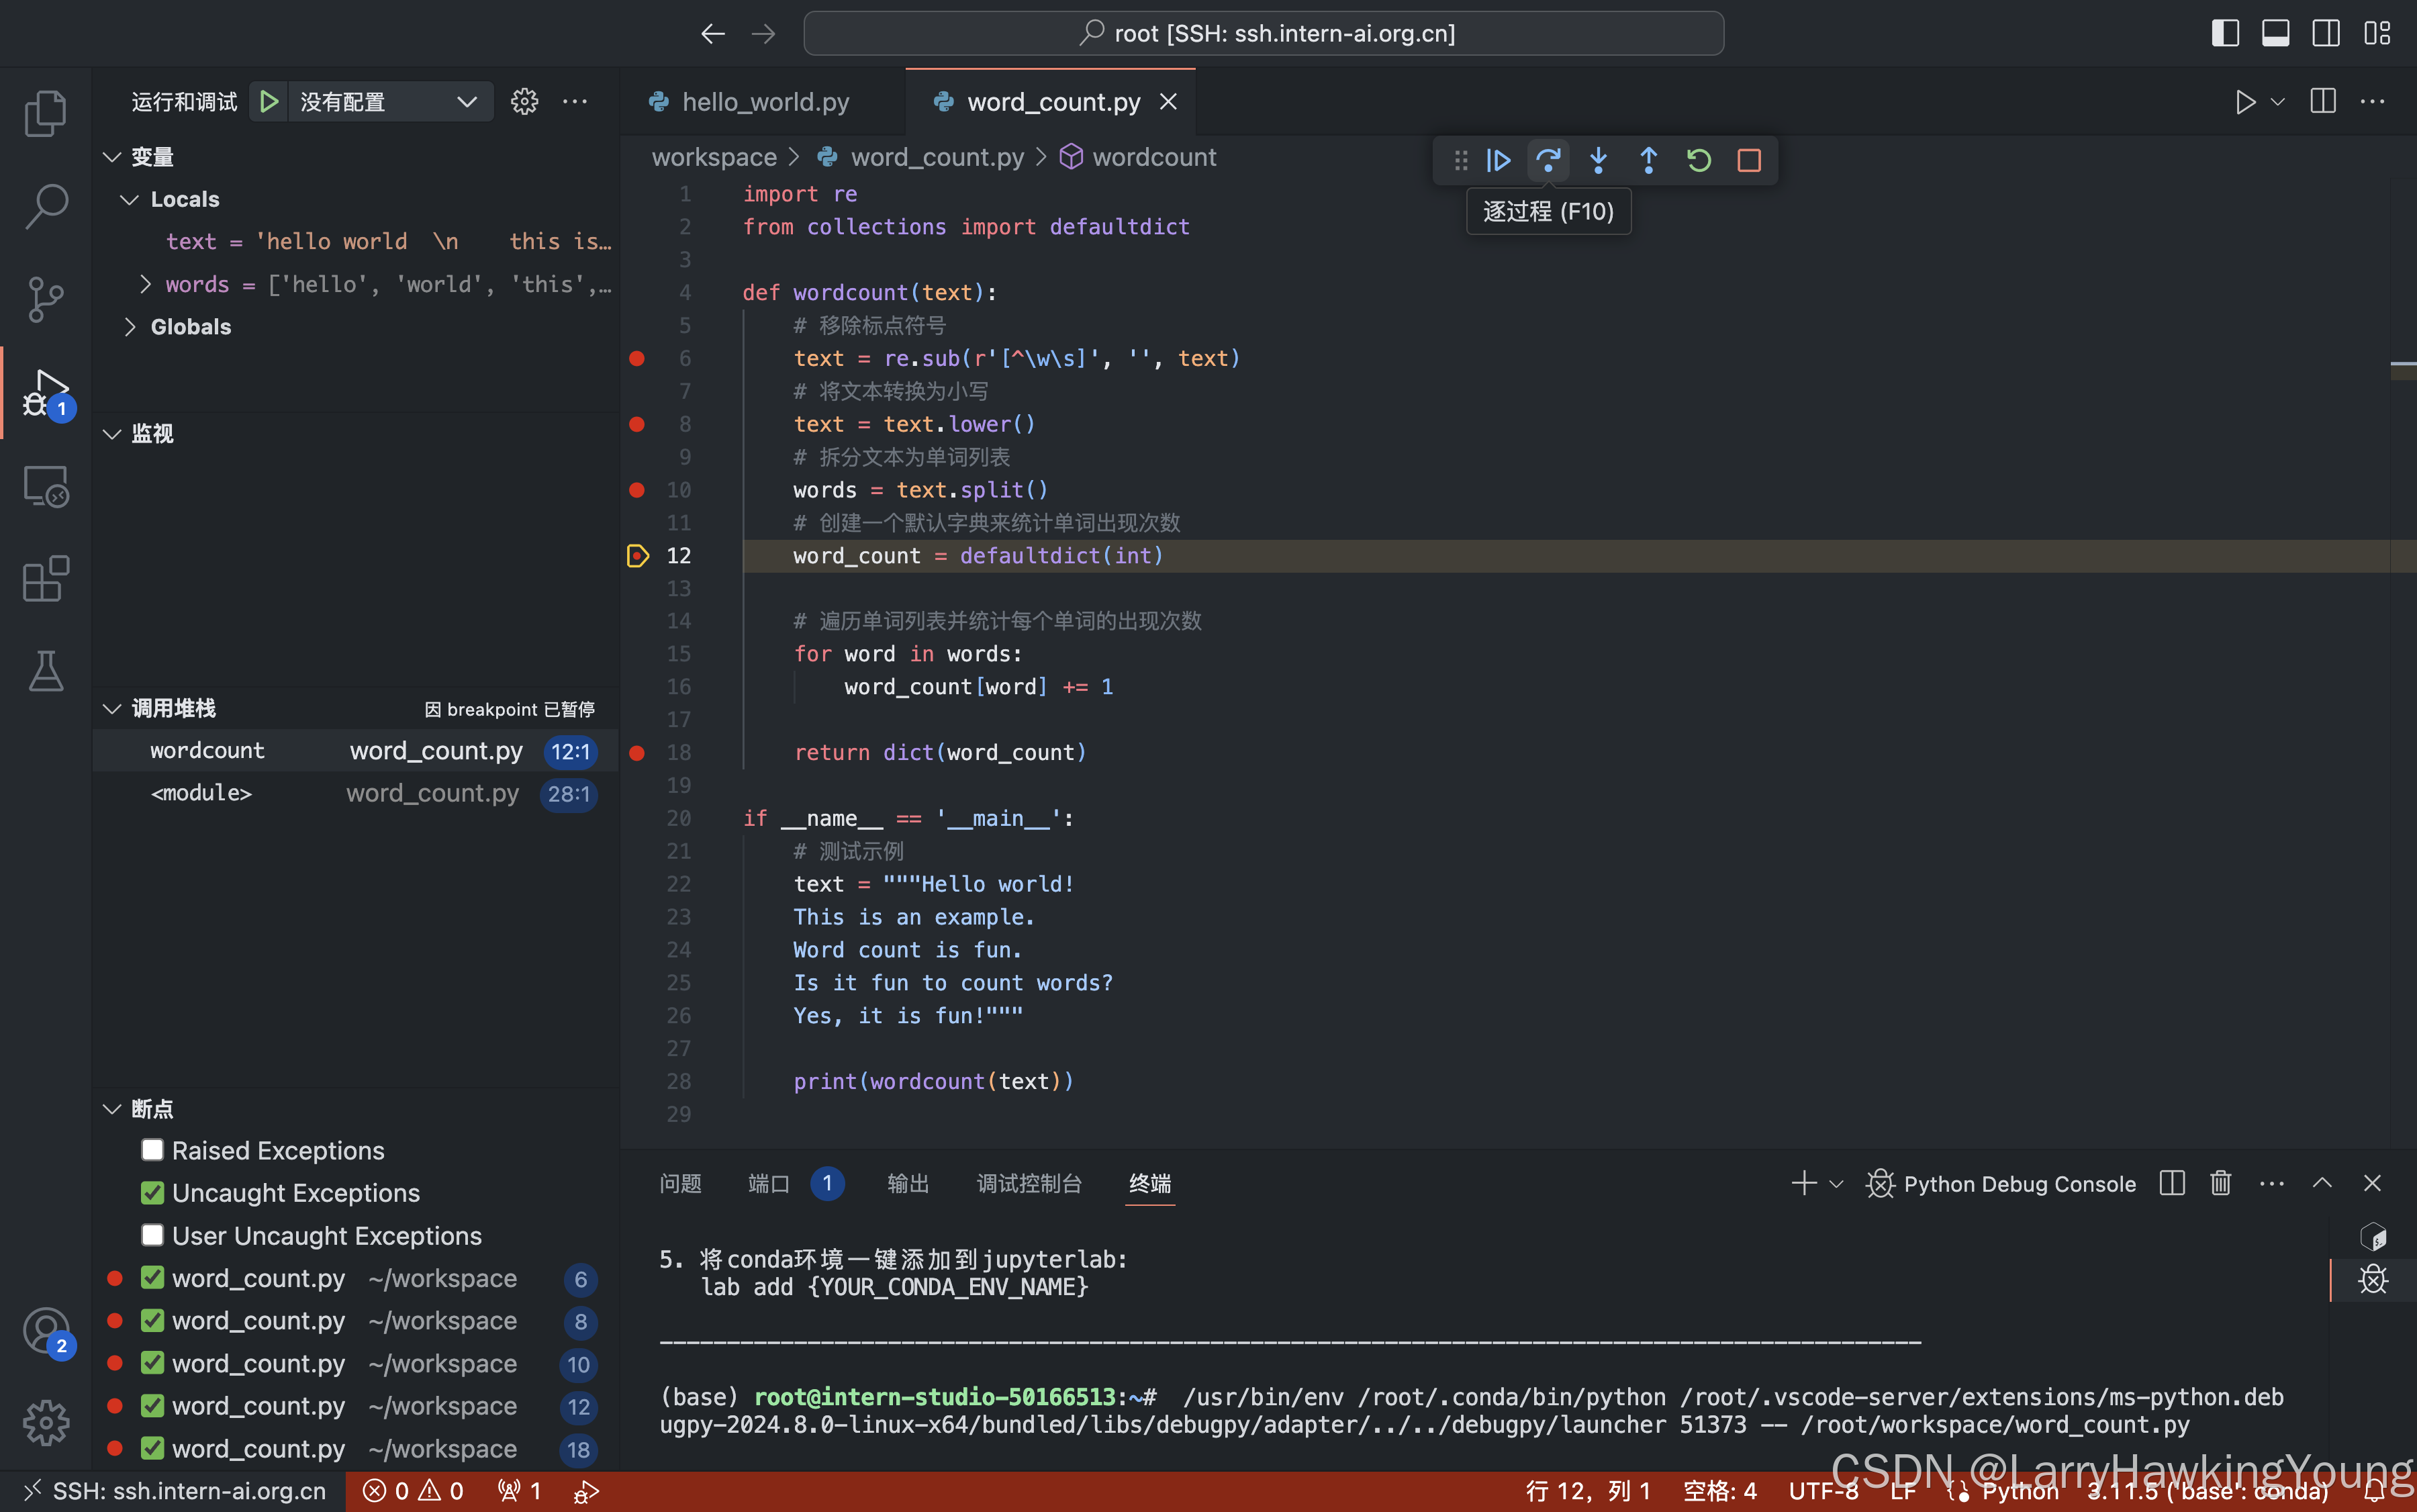Image resolution: width=2417 pixels, height=1512 pixels.
Task: Split the editor to the right
Action: tap(2323, 101)
